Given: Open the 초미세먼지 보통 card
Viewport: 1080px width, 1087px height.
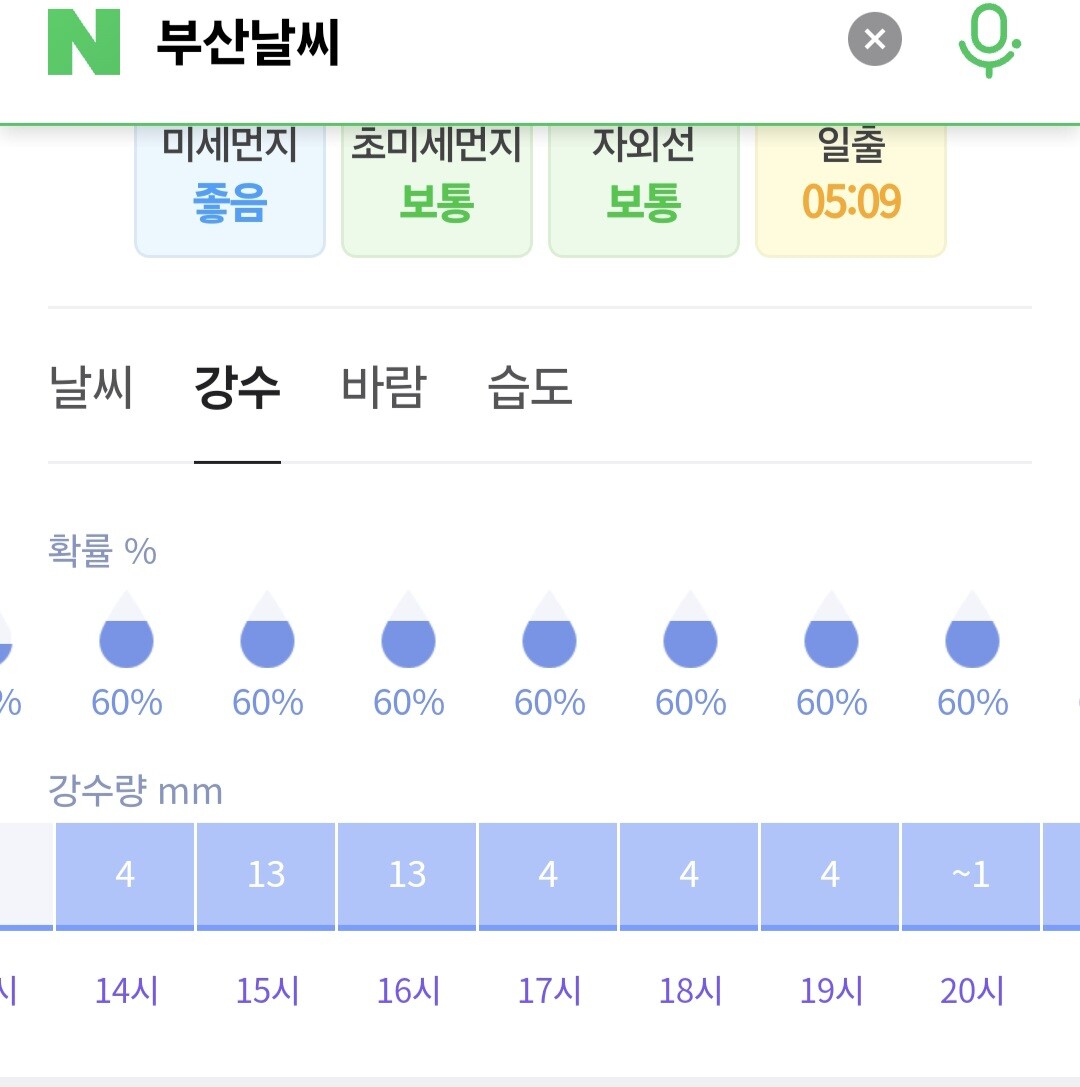Looking at the screenshot, I should (x=436, y=187).
